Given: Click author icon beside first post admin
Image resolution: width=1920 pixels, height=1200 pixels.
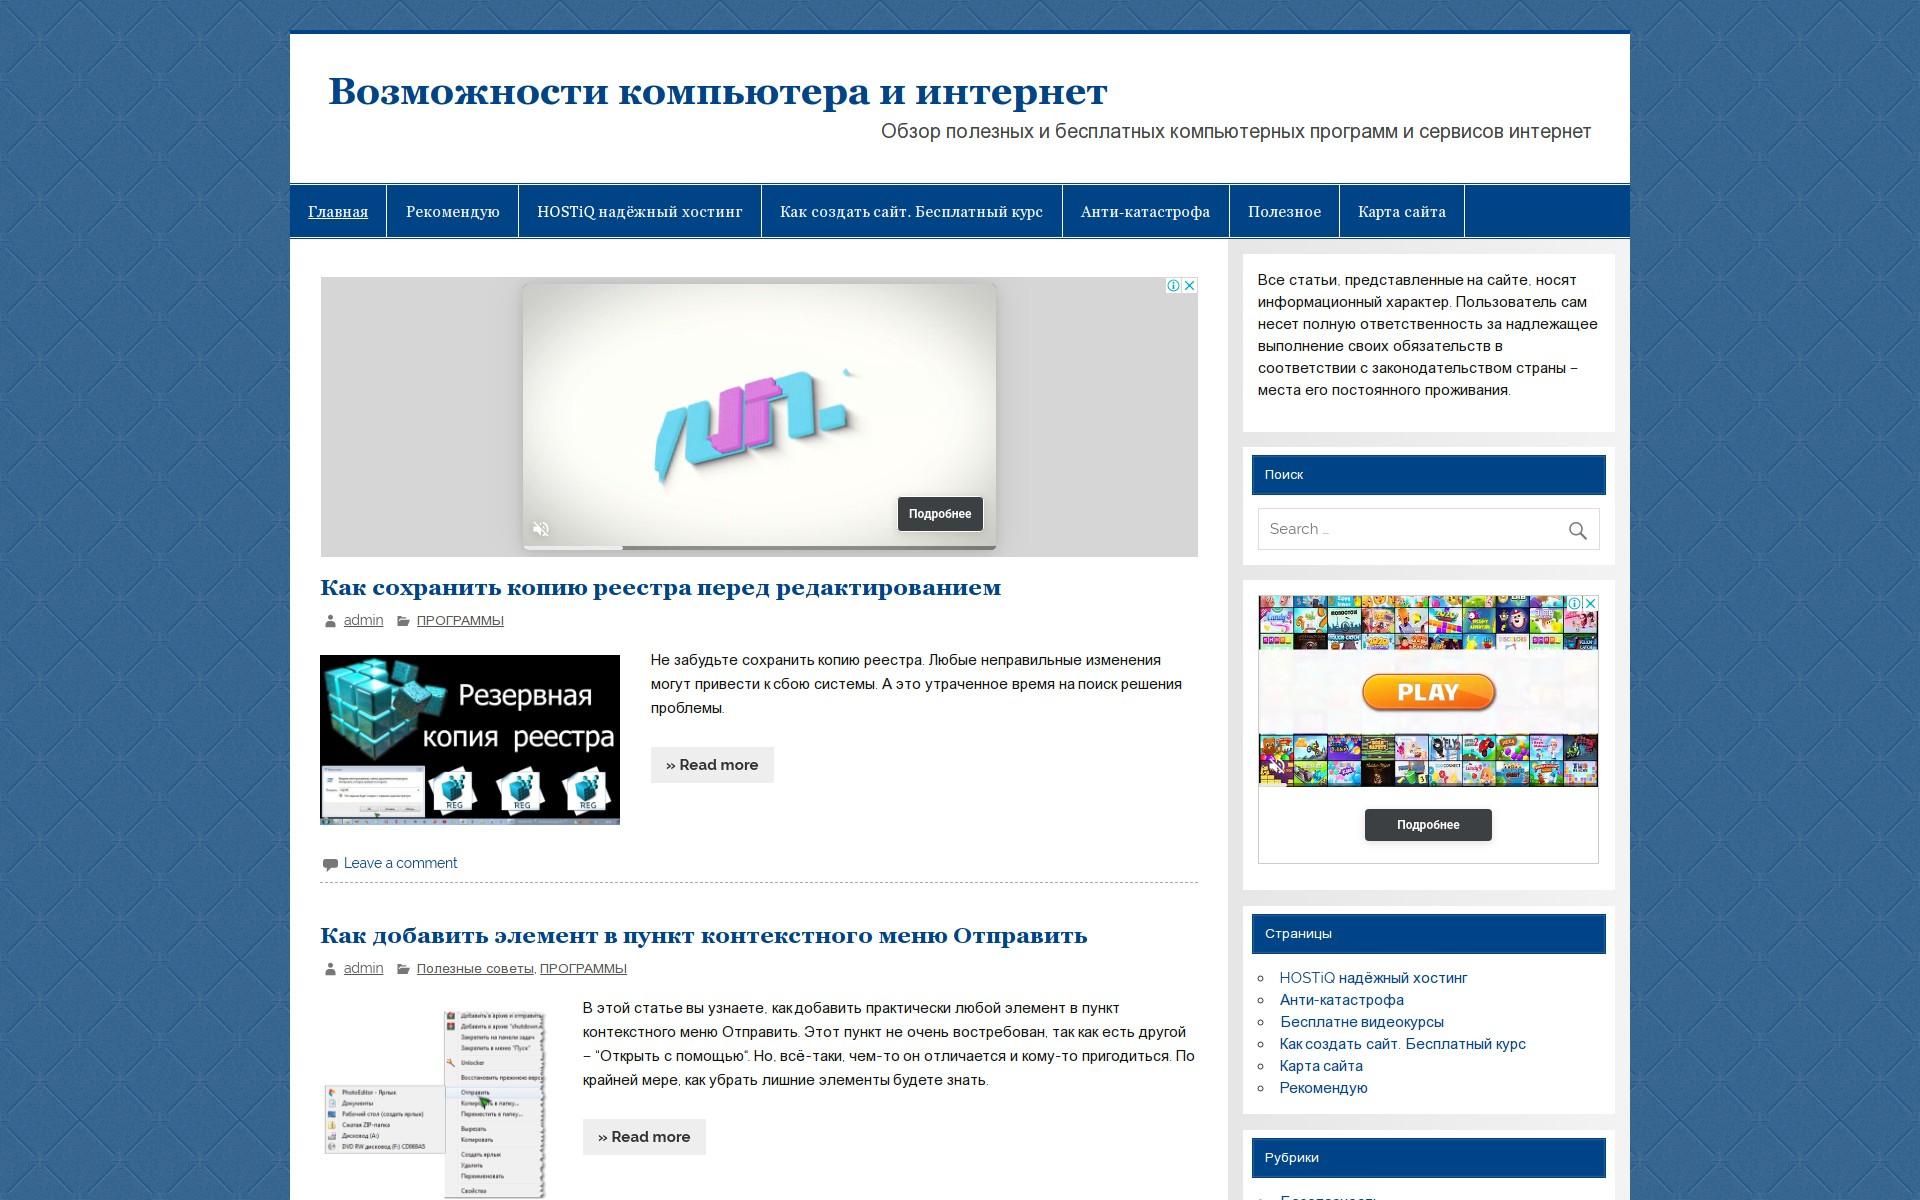Looking at the screenshot, I should click(330, 621).
